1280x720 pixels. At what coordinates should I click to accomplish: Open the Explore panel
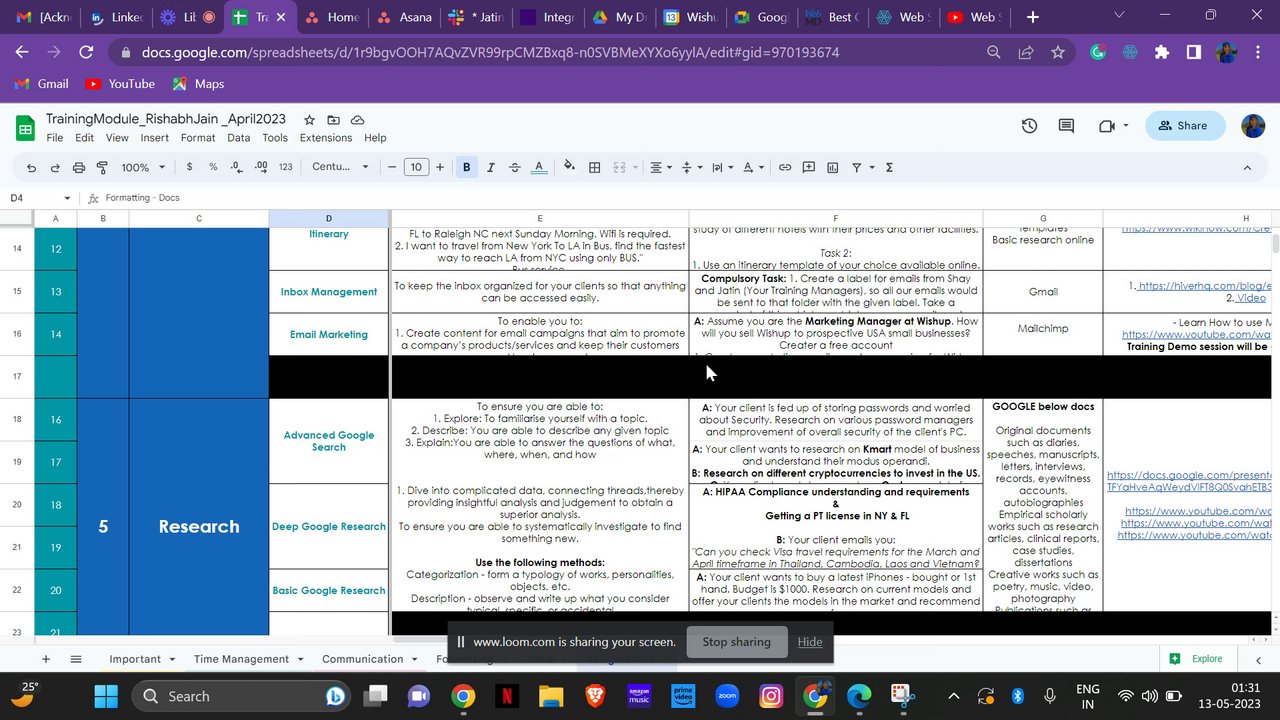(1197, 659)
